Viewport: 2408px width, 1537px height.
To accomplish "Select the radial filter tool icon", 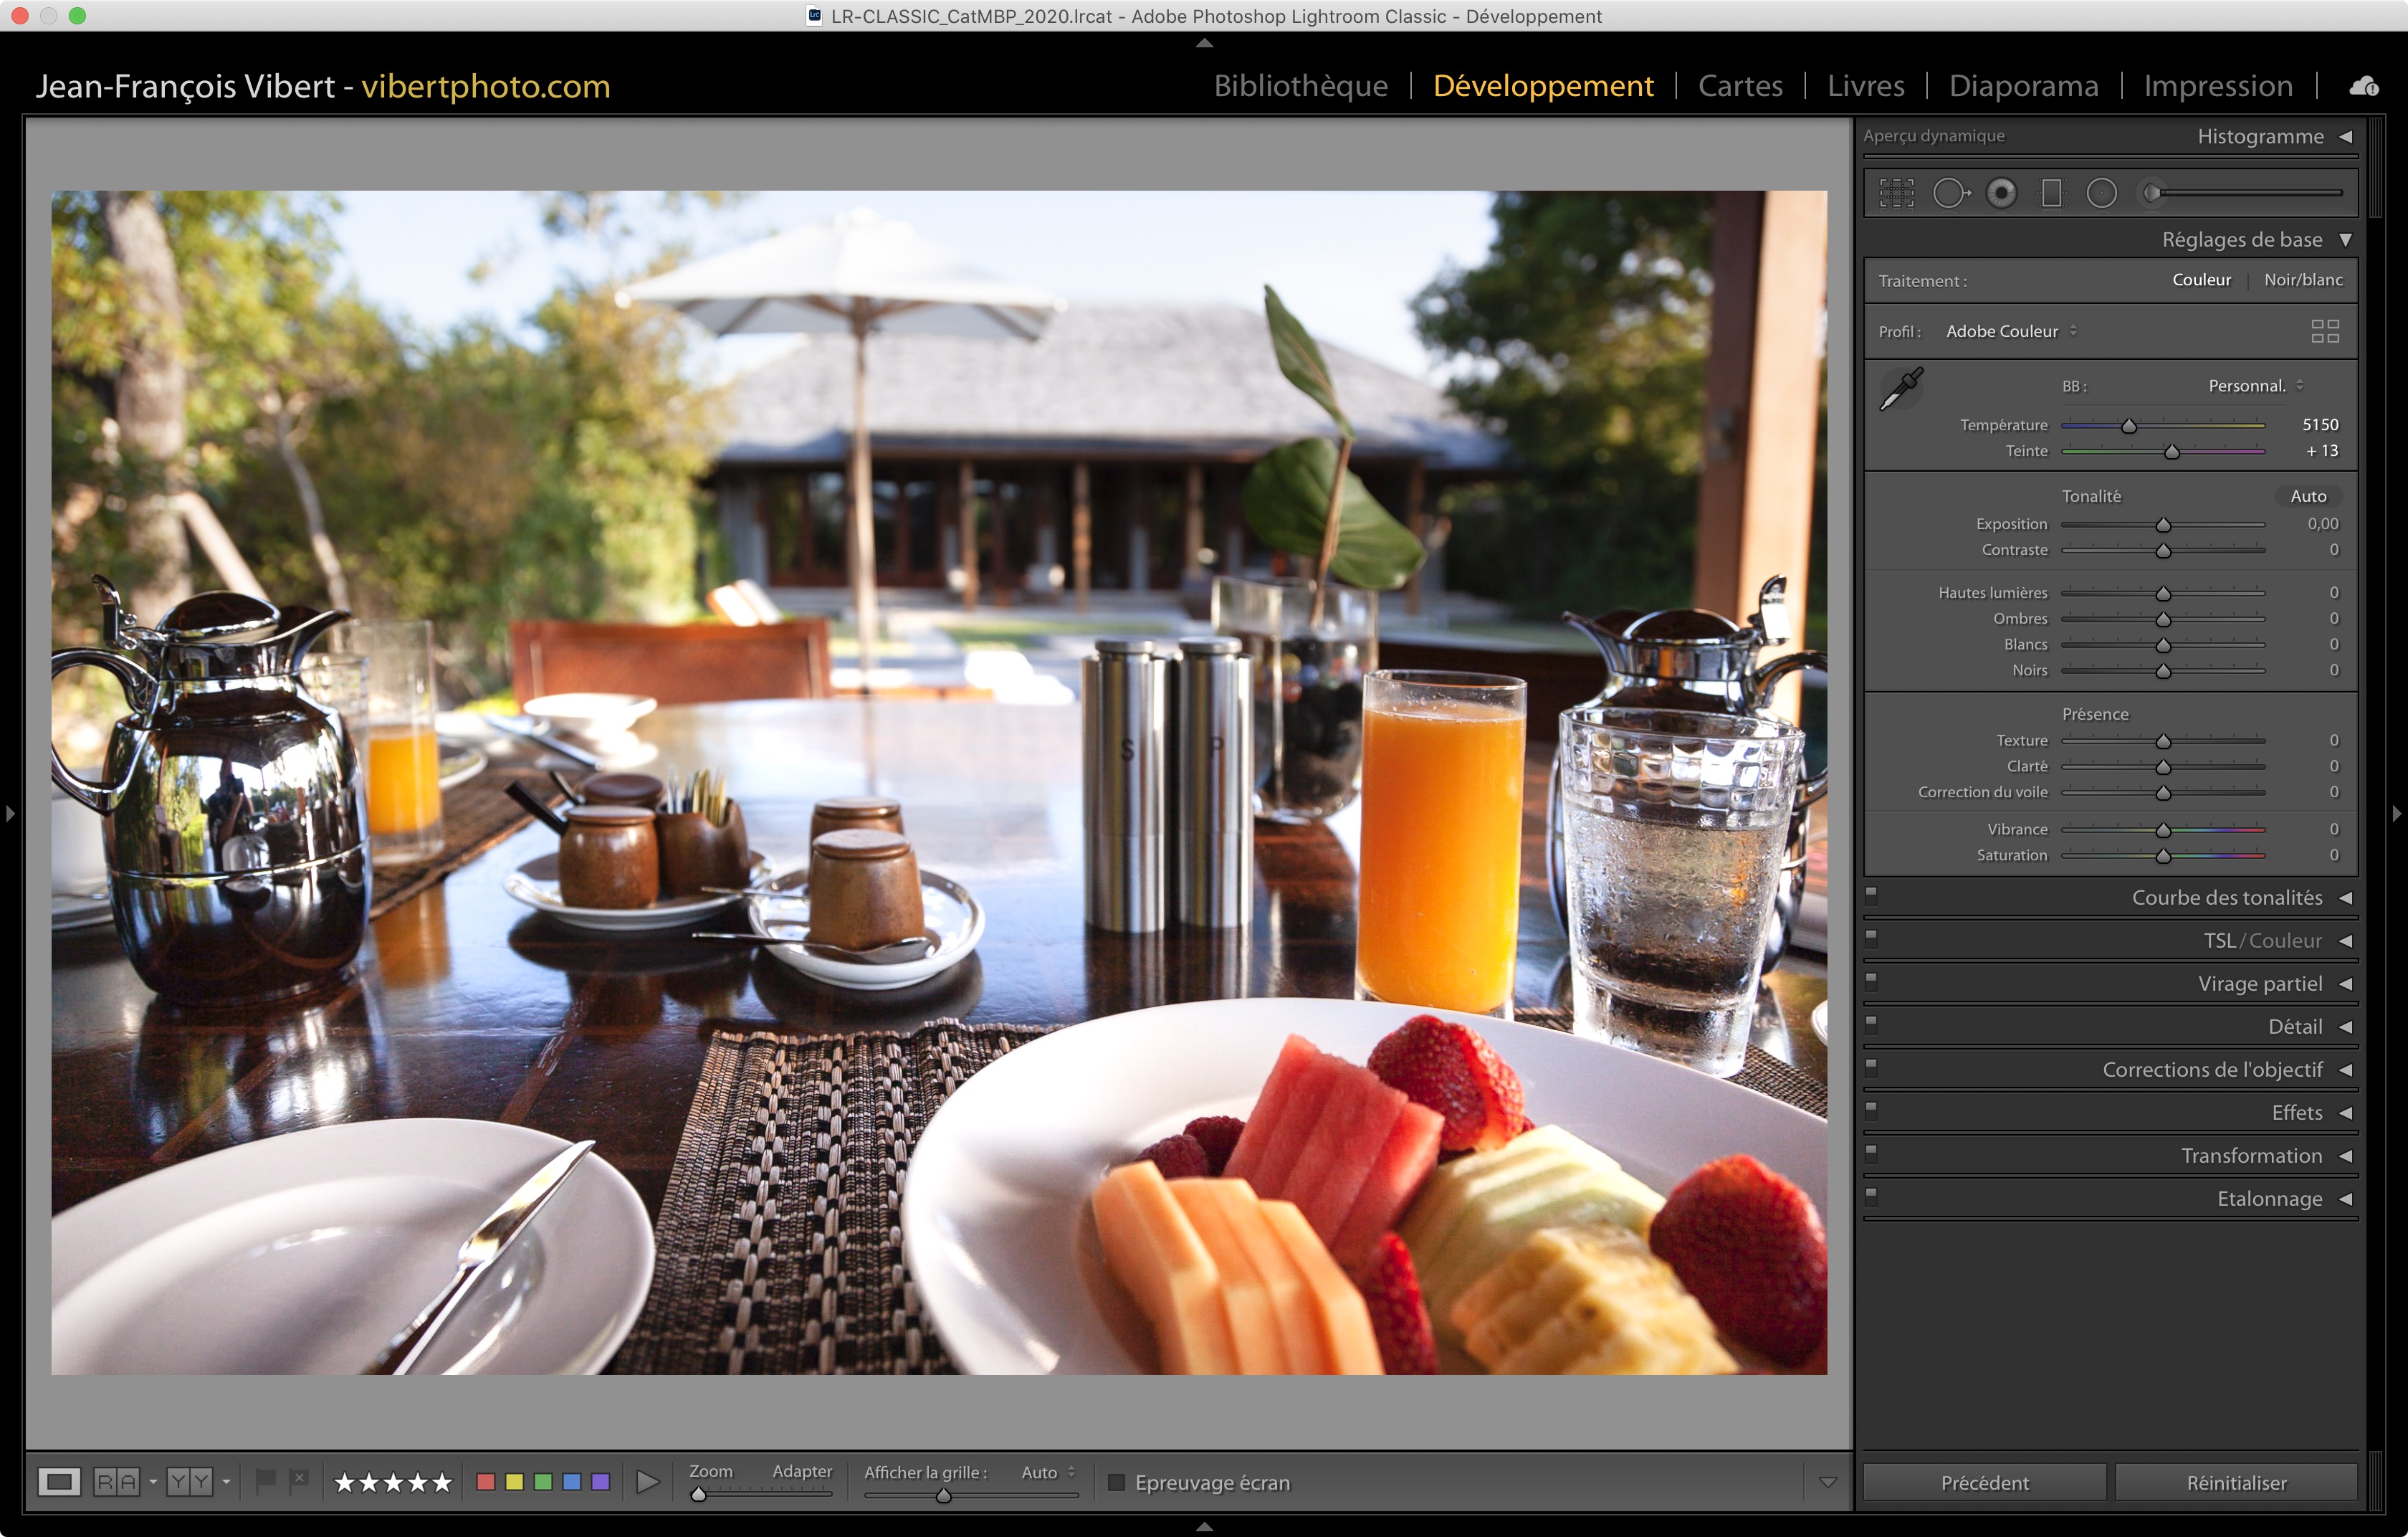I will (2102, 193).
